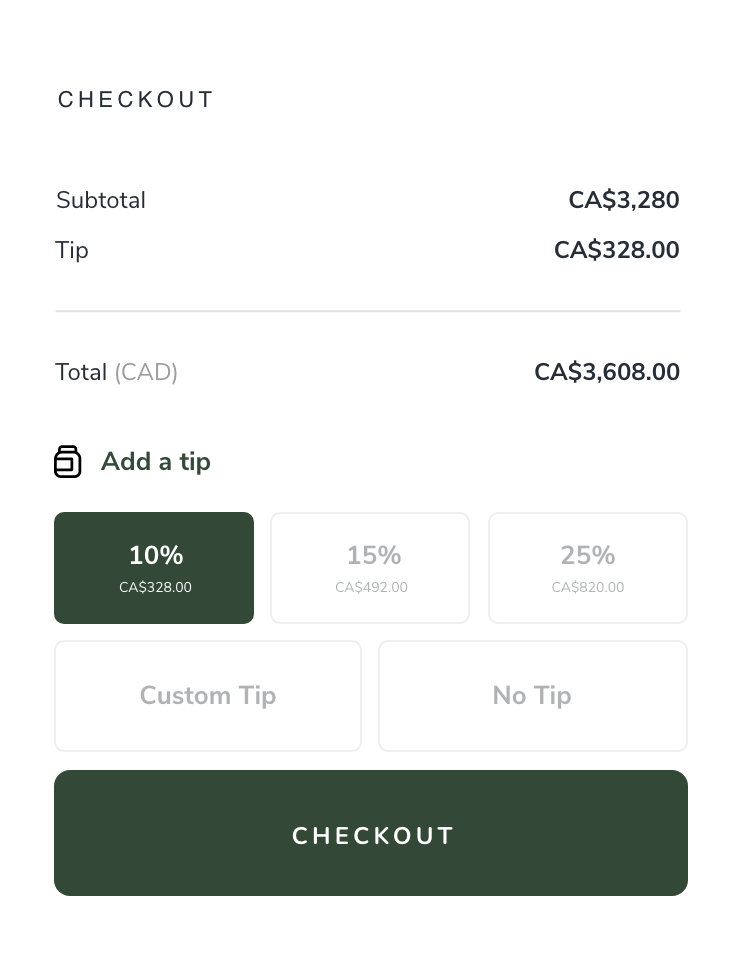Image resolution: width=744 pixels, height=954 pixels.
Task: Open the Custom Tip option
Action: 208,695
